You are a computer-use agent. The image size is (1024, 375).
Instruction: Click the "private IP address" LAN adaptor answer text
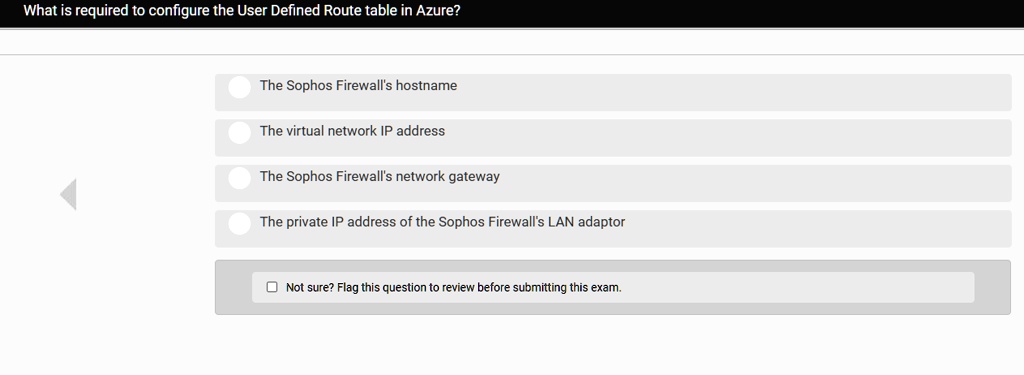click(x=442, y=222)
